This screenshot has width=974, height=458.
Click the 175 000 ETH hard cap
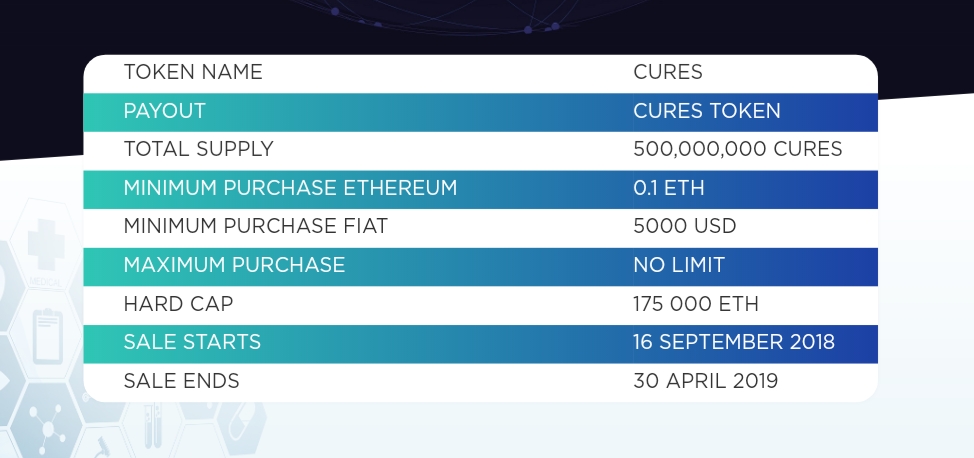click(x=696, y=304)
